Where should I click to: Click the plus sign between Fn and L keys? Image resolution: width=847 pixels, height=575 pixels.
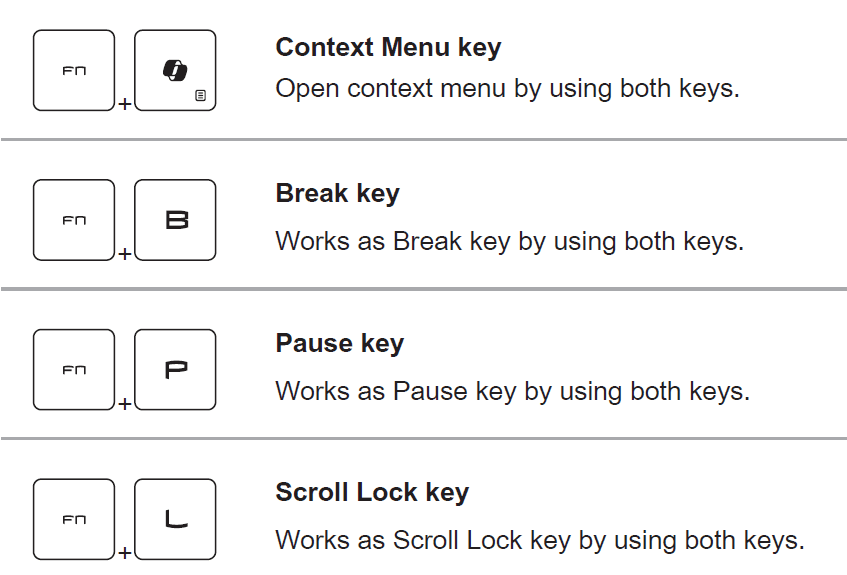coord(124,553)
